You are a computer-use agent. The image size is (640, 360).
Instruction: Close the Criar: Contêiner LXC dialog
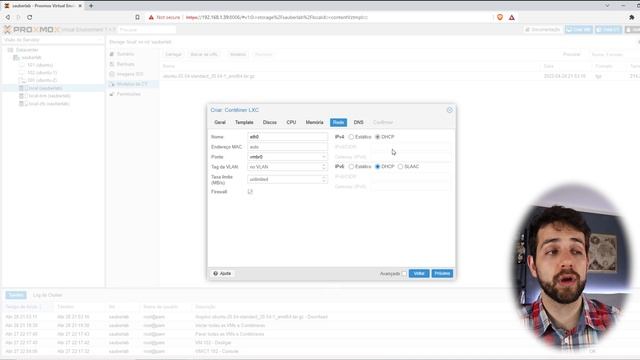(x=449, y=110)
